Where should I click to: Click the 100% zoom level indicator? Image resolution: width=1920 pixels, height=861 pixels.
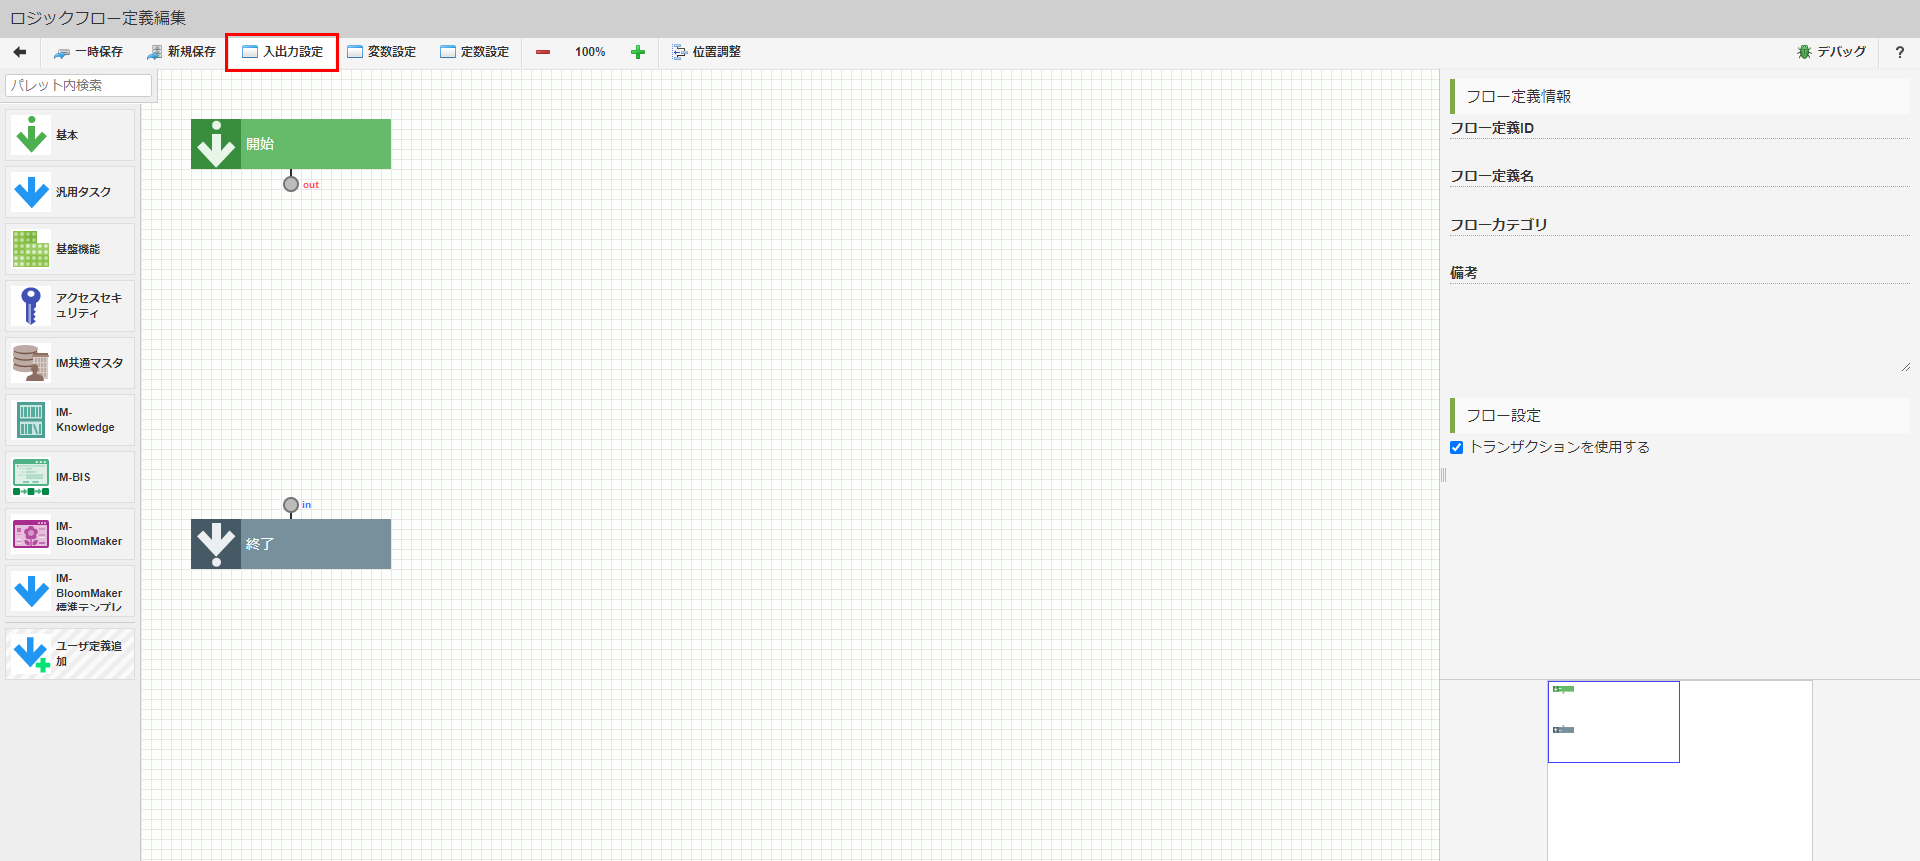click(x=590, y=52)
